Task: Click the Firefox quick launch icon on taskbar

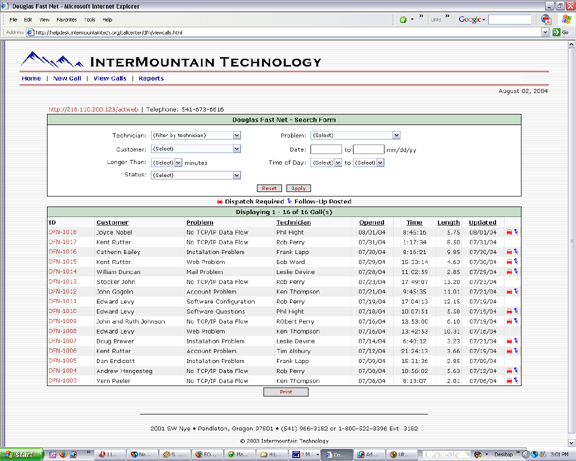Action: [x=63, y=454]
